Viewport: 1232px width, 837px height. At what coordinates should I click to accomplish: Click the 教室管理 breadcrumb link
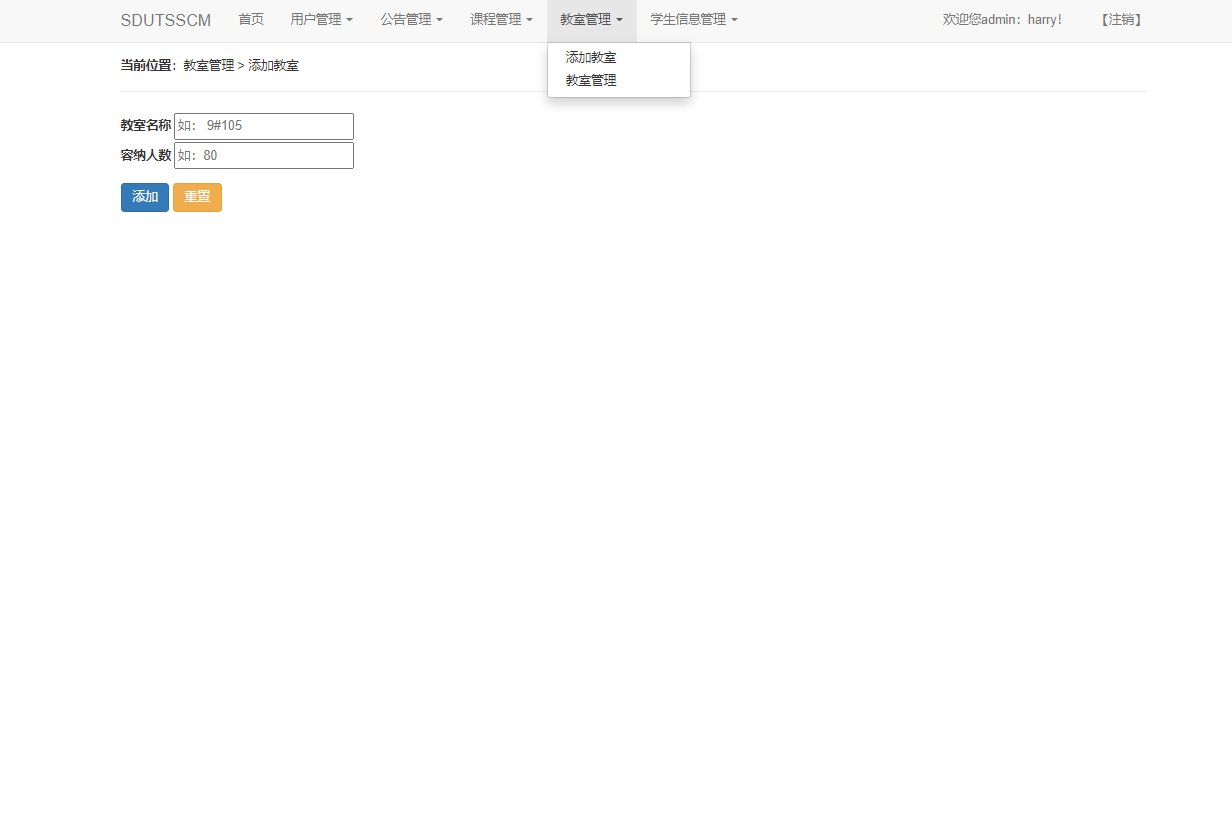[207, 64]
